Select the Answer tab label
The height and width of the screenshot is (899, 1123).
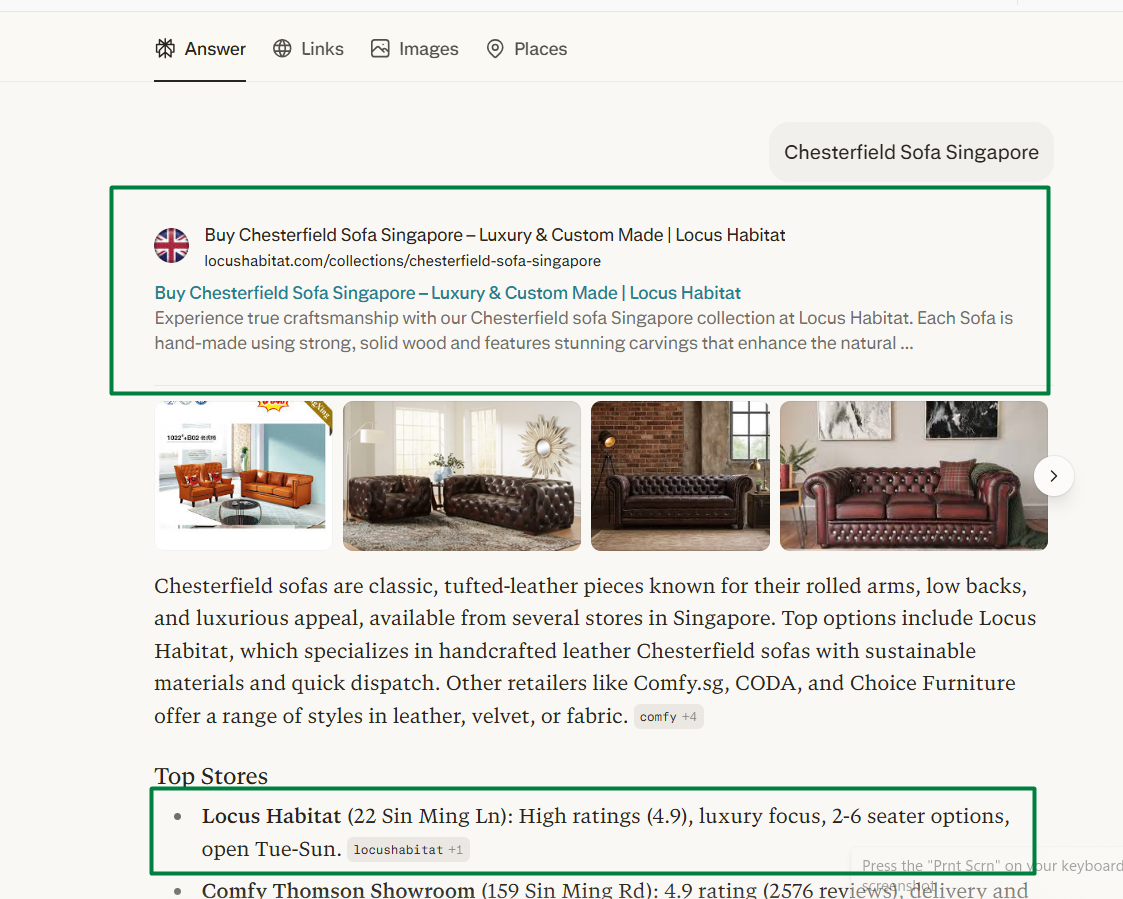[x=215, y=49]
